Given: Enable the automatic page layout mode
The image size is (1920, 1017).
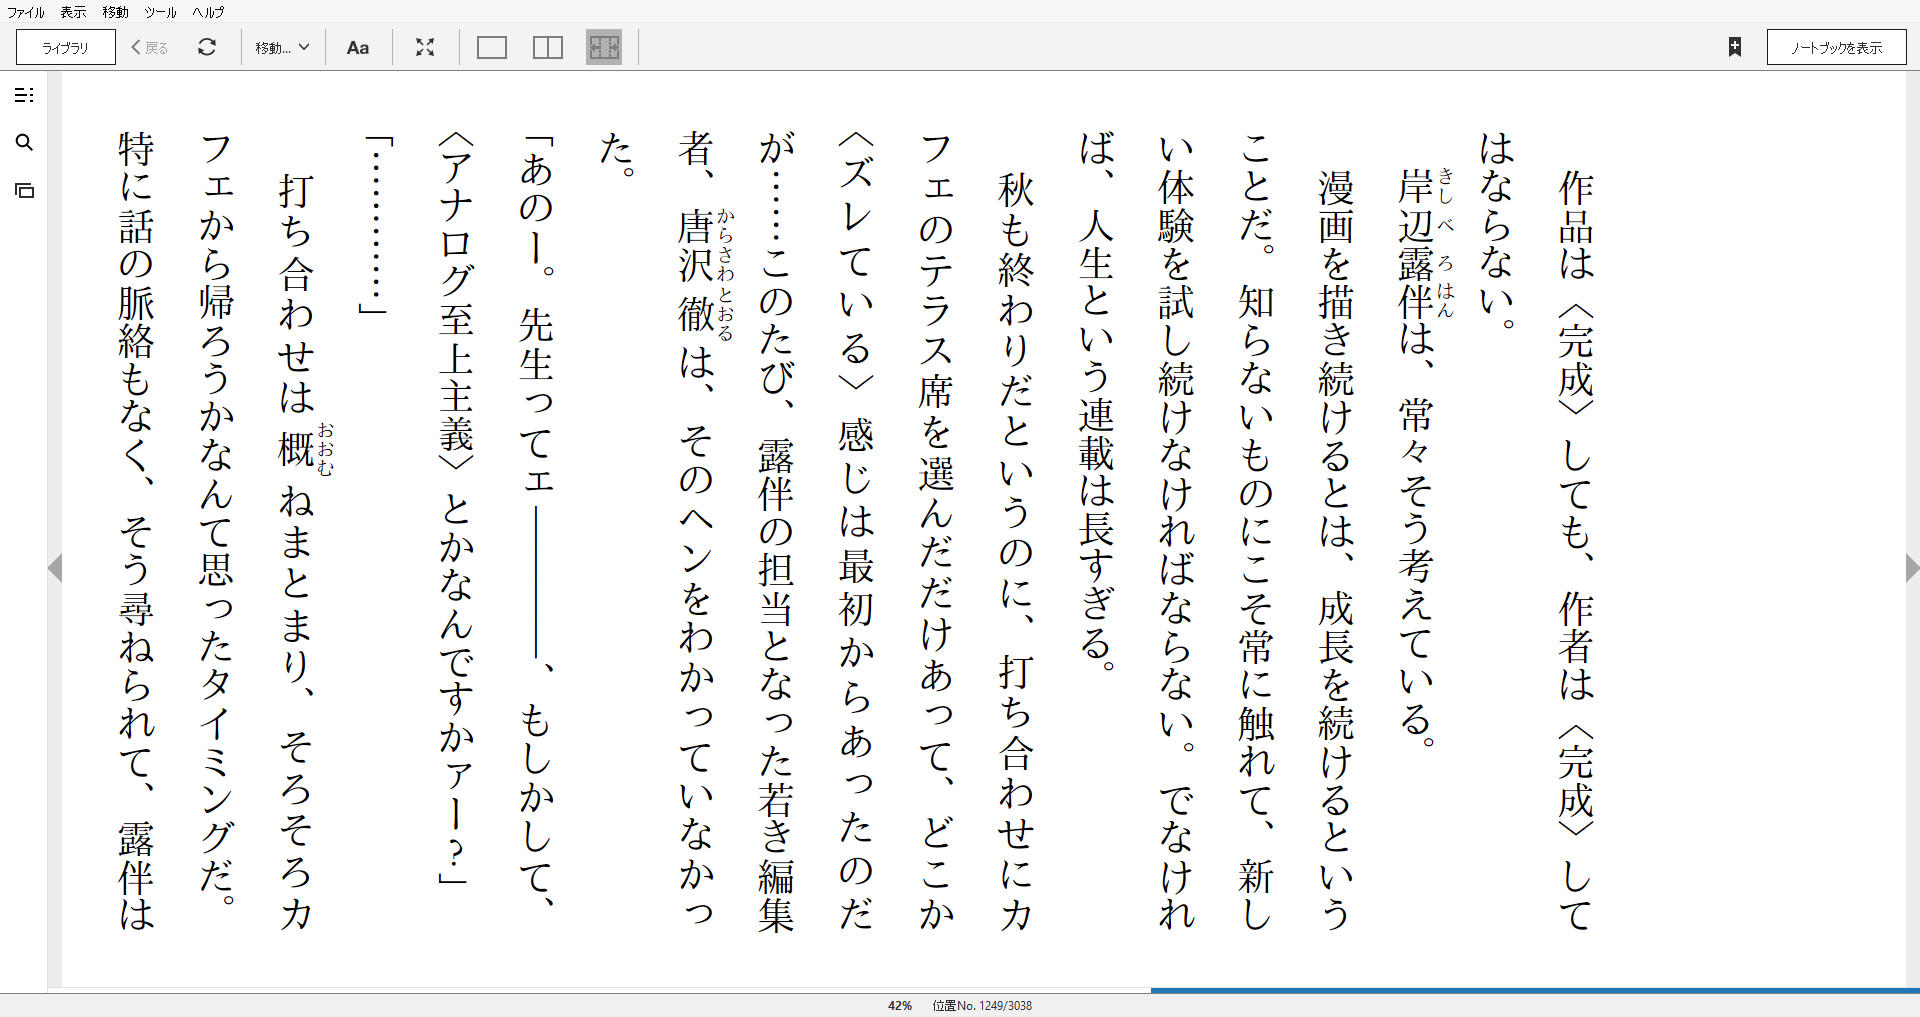Looking at the screenshot, I should coord(604,47).
